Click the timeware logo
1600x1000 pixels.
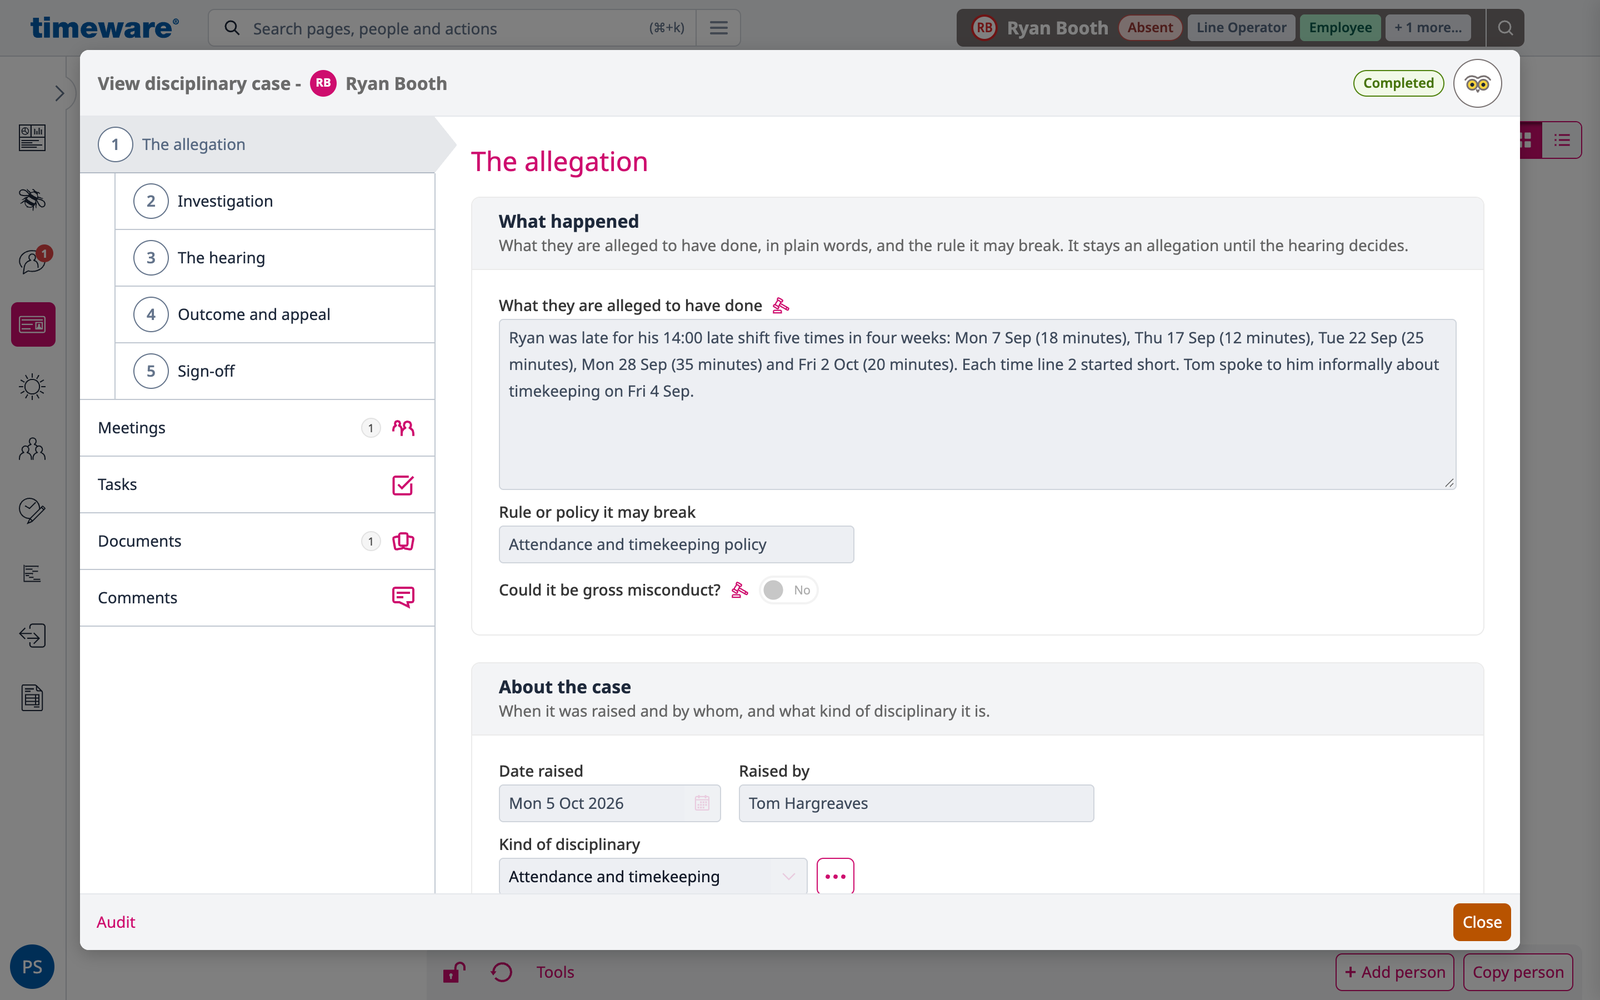point(105,28)
